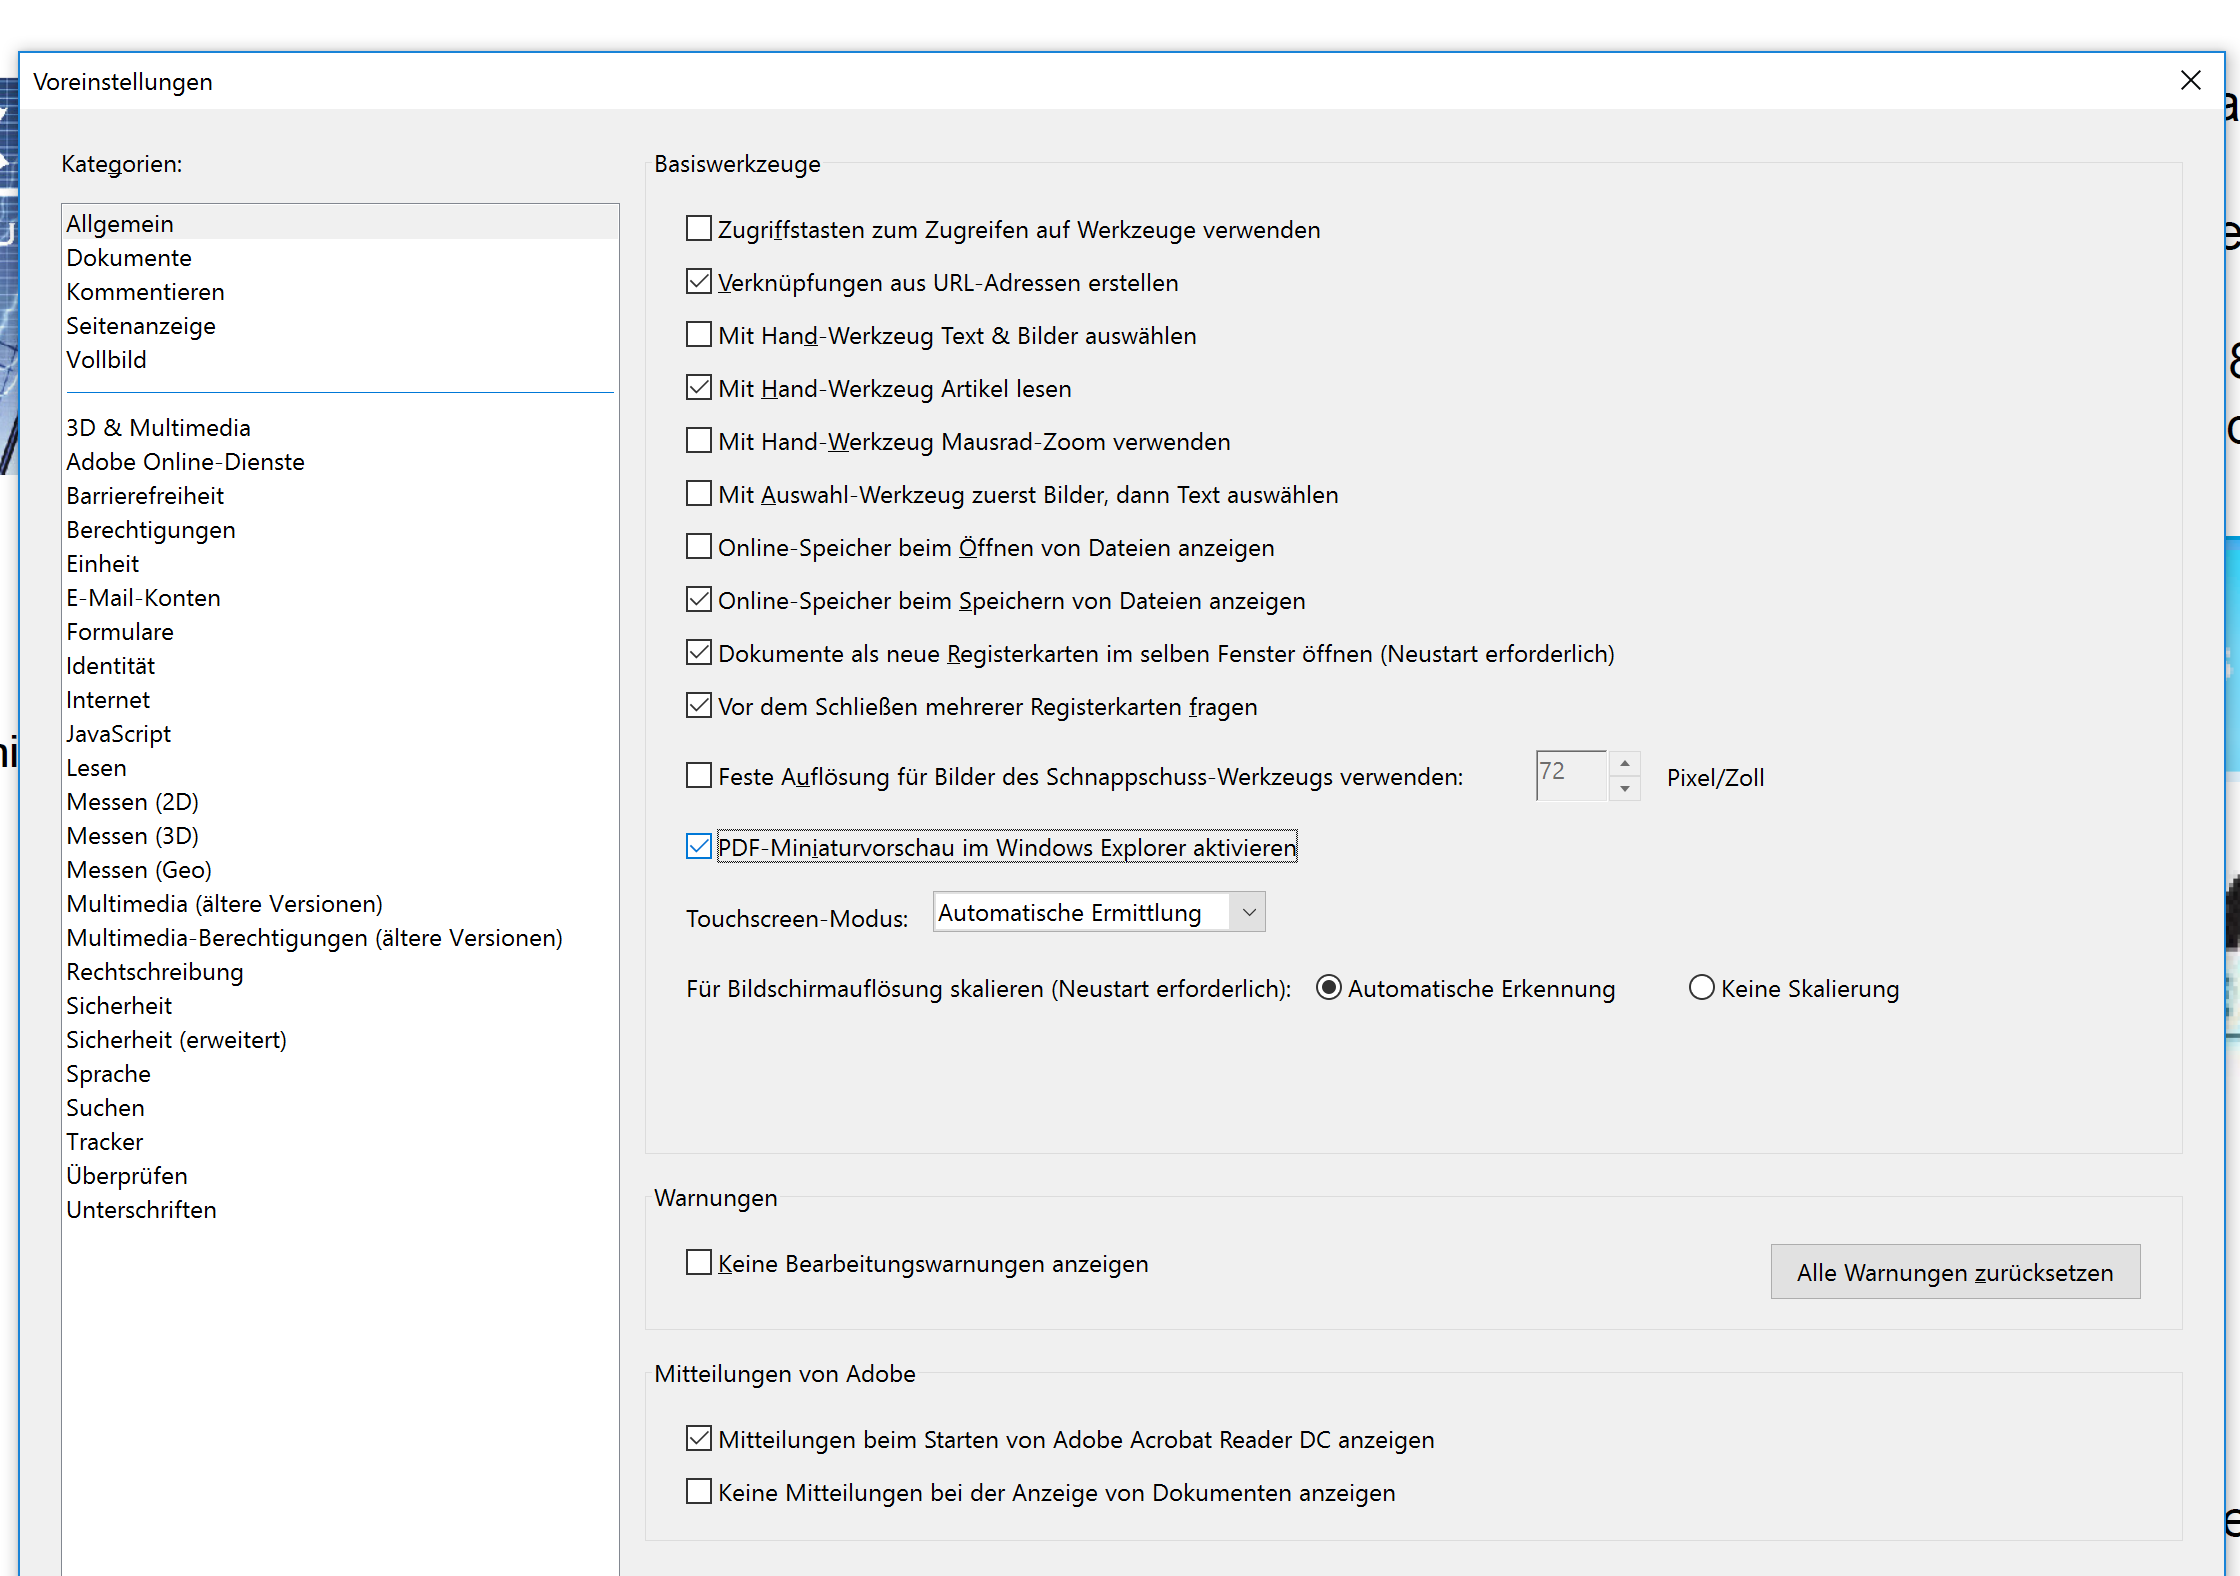2240x1576 pixels.
Task: Increase the Pixel/Zoll value with up arrow
Action: tap(1625, 764)
